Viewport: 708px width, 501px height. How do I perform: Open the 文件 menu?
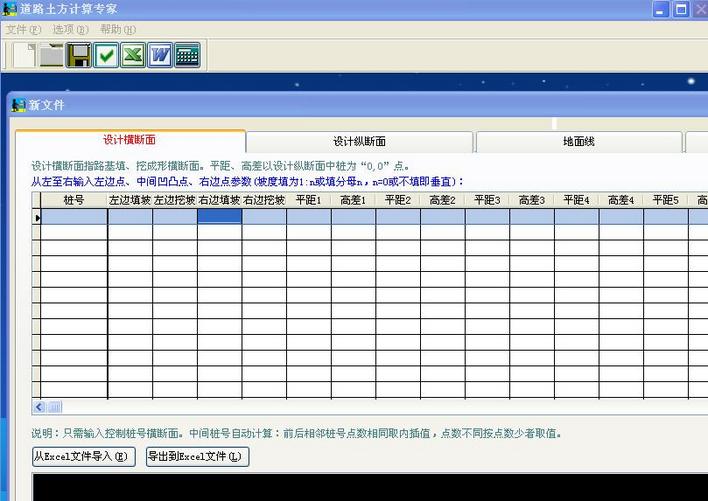[x=23, y=30]
